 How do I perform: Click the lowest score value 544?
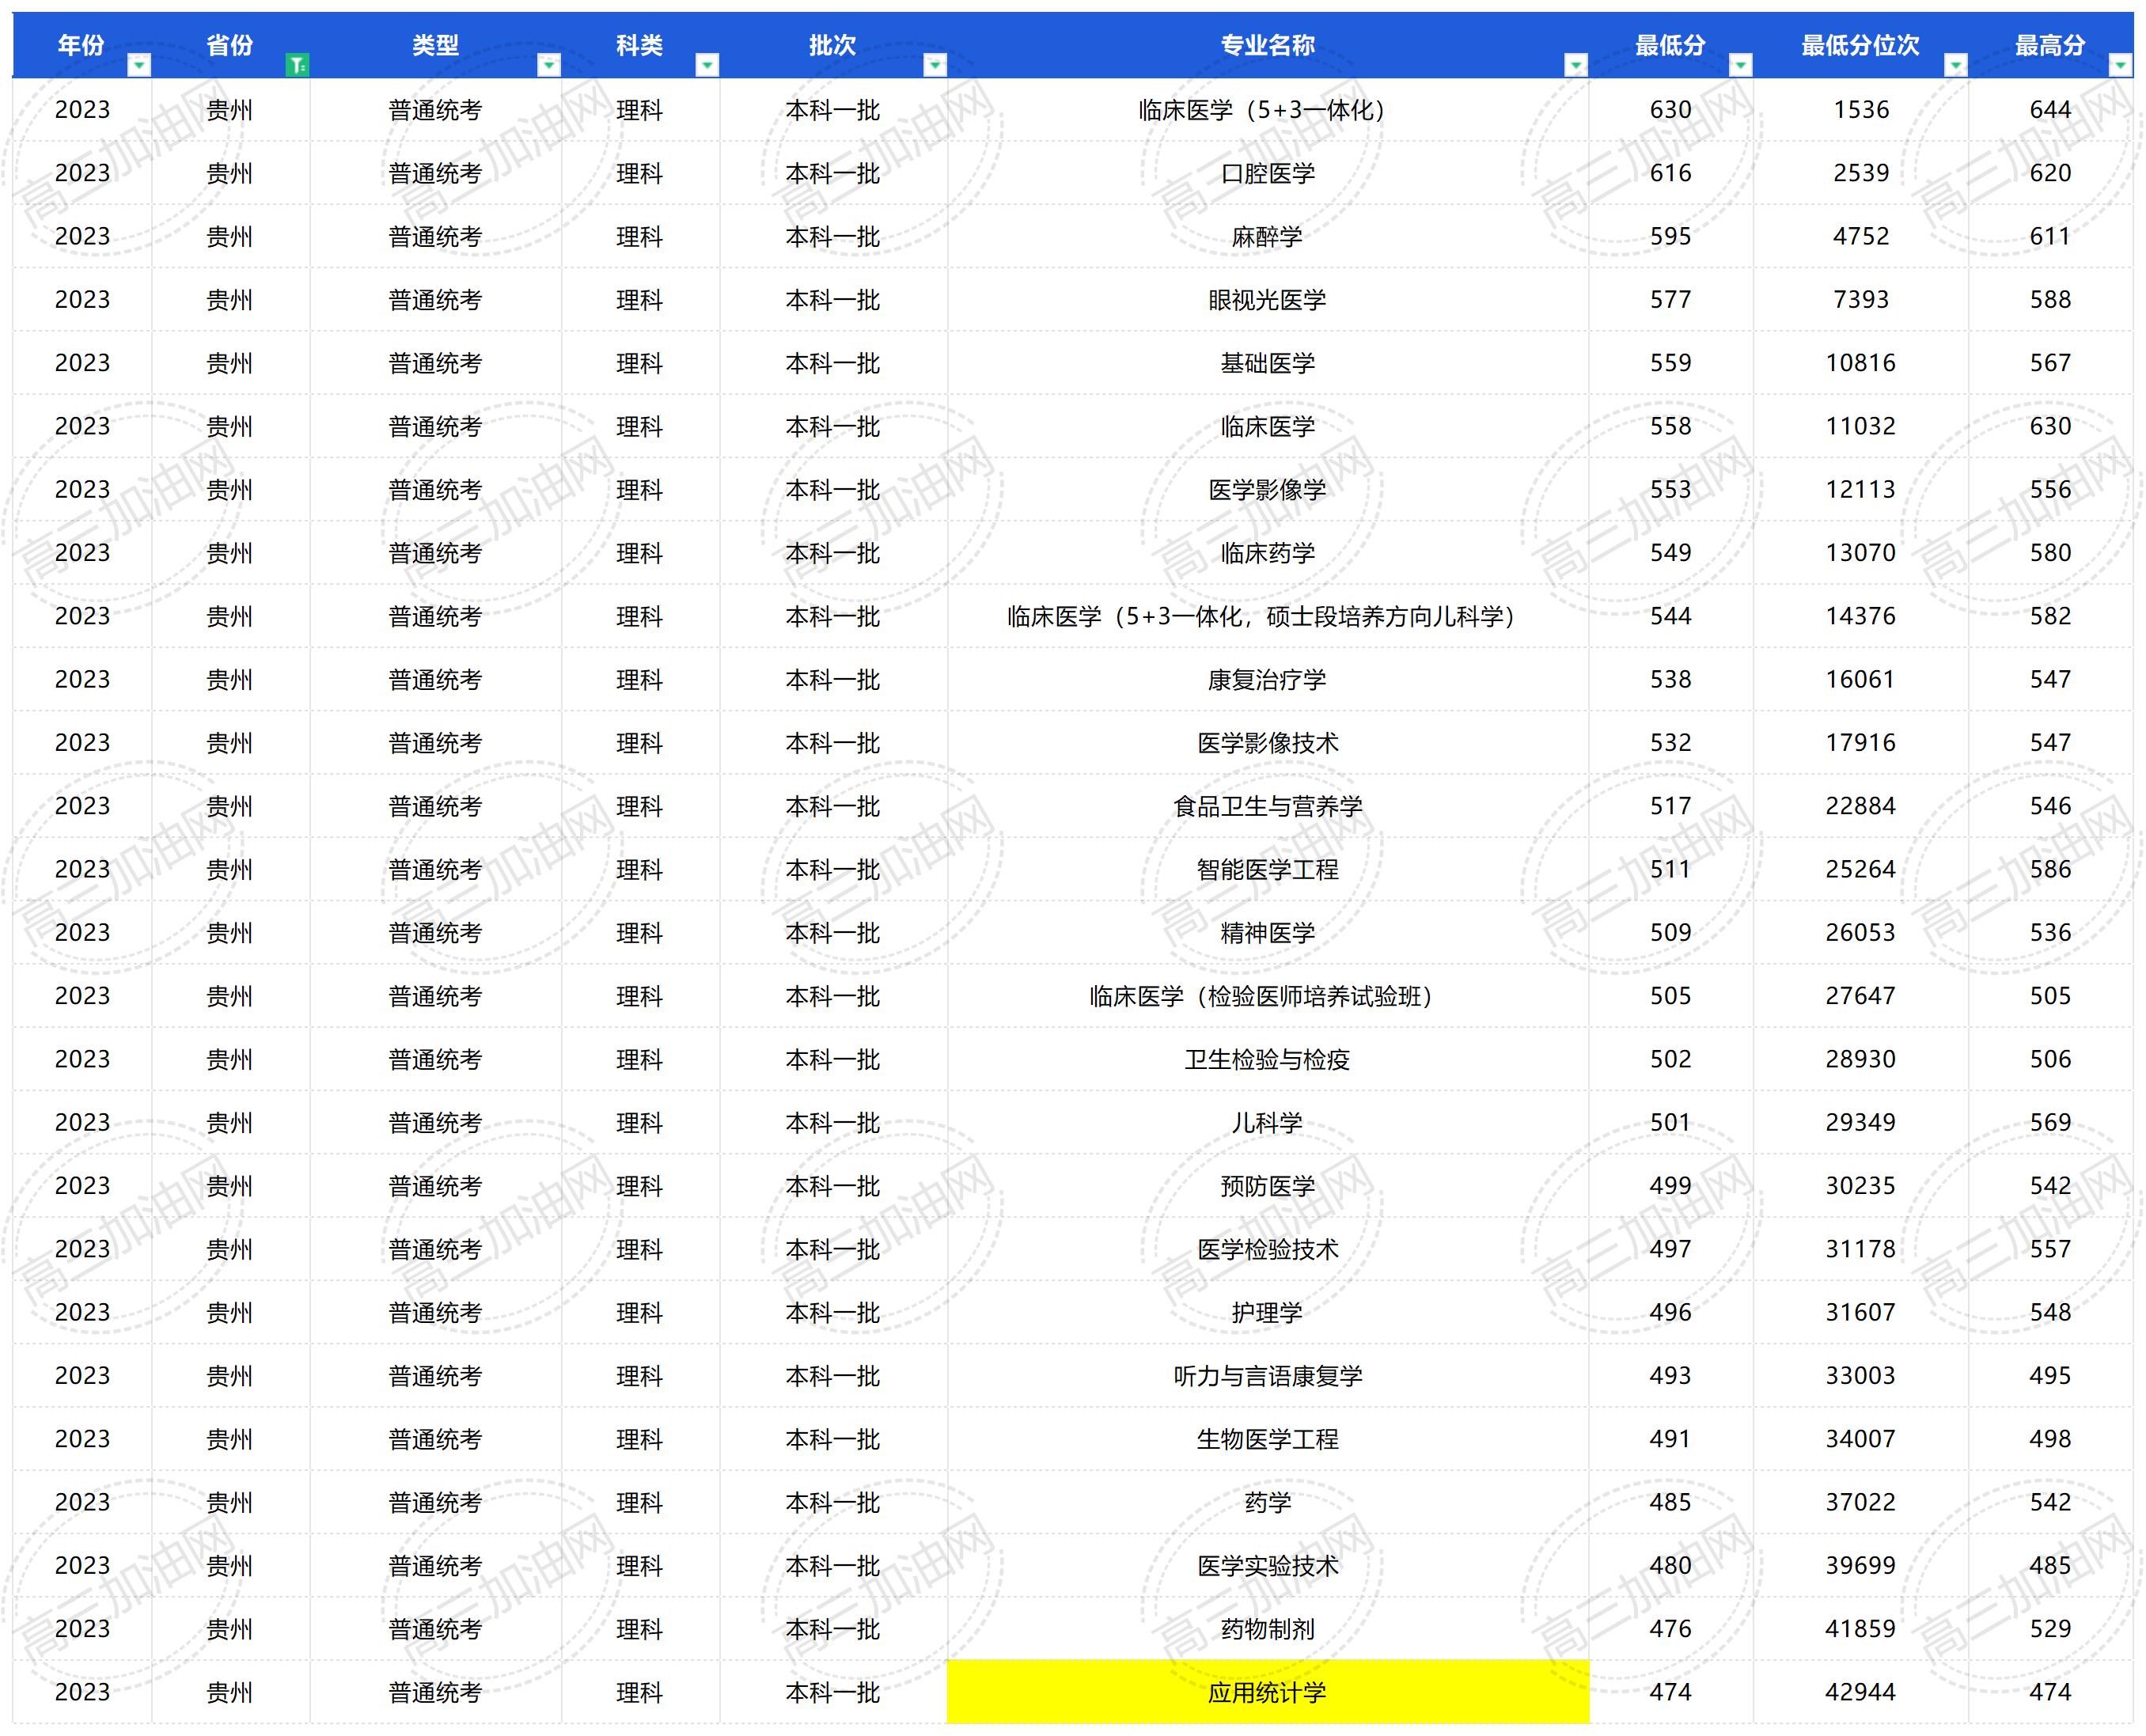(x=1671, y=616)
